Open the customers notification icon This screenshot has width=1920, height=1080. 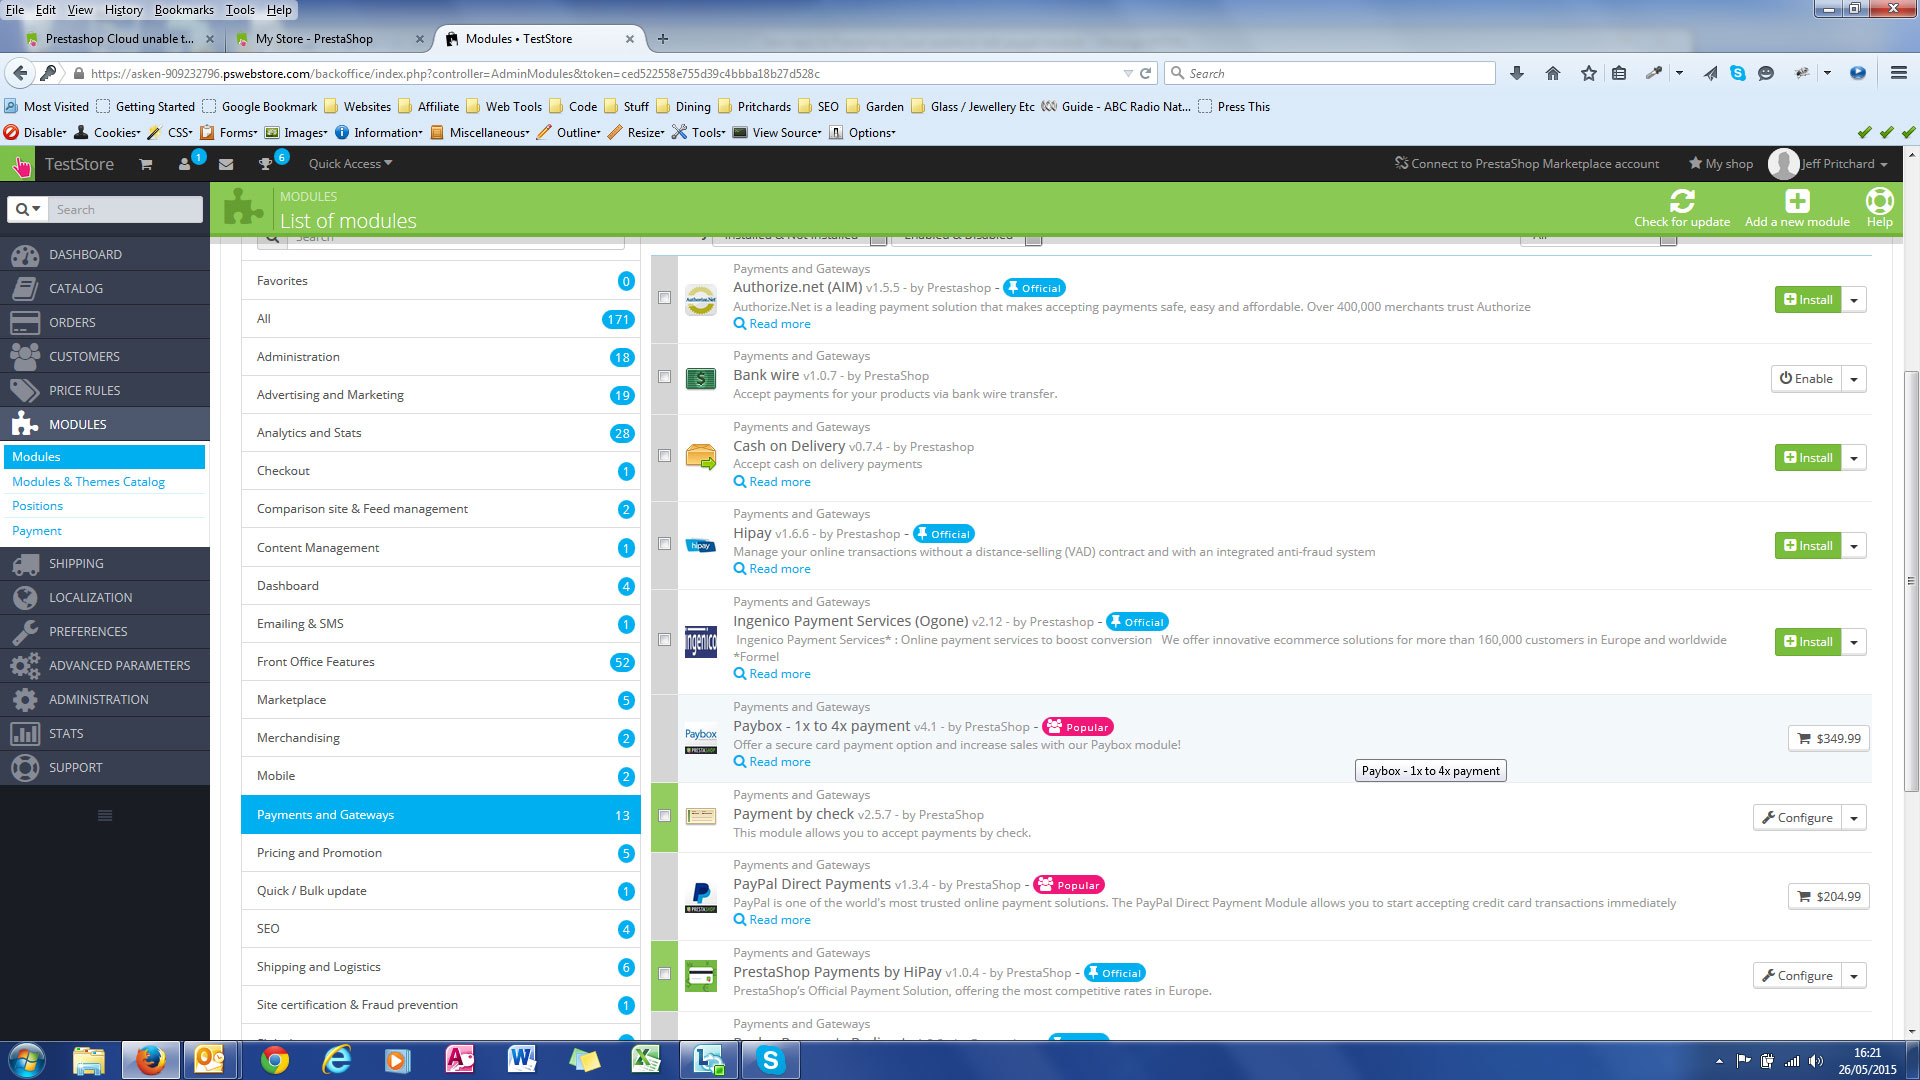185,164
